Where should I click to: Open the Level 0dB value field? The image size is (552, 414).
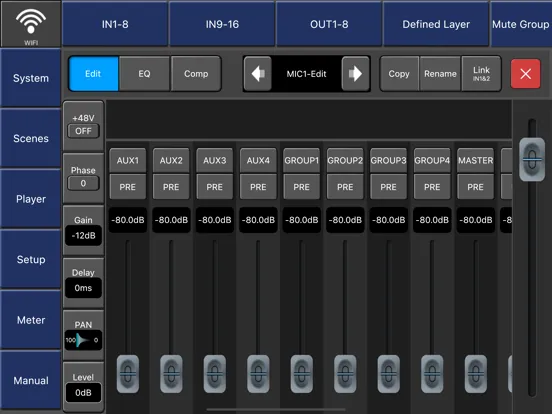[83, 392]
